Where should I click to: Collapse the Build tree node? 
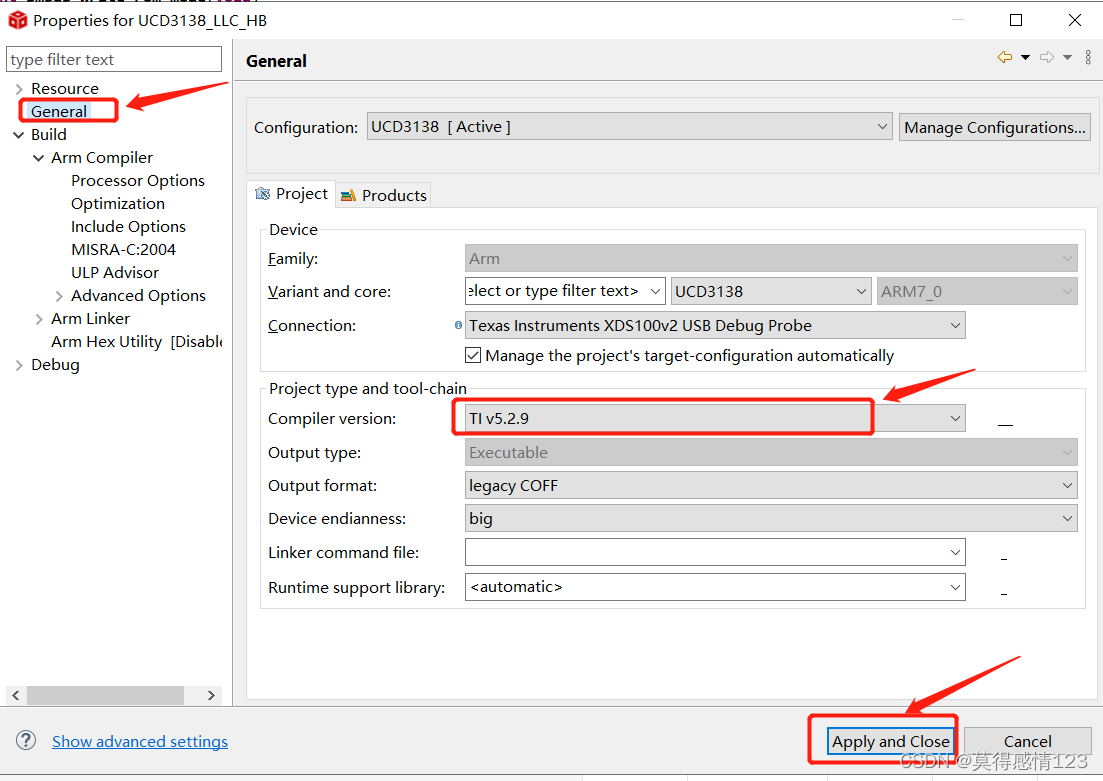[19, 134]
